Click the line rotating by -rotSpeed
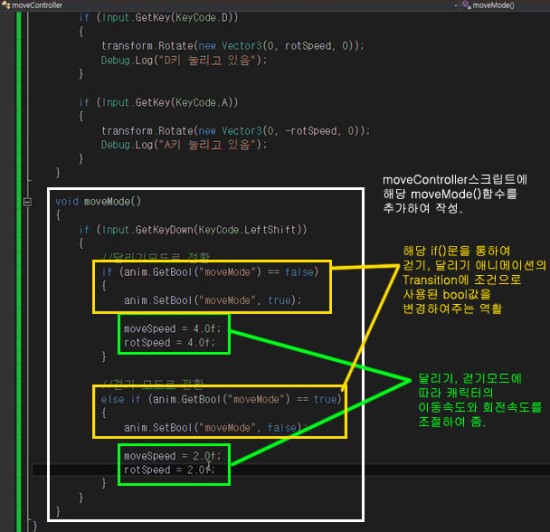 235,131
